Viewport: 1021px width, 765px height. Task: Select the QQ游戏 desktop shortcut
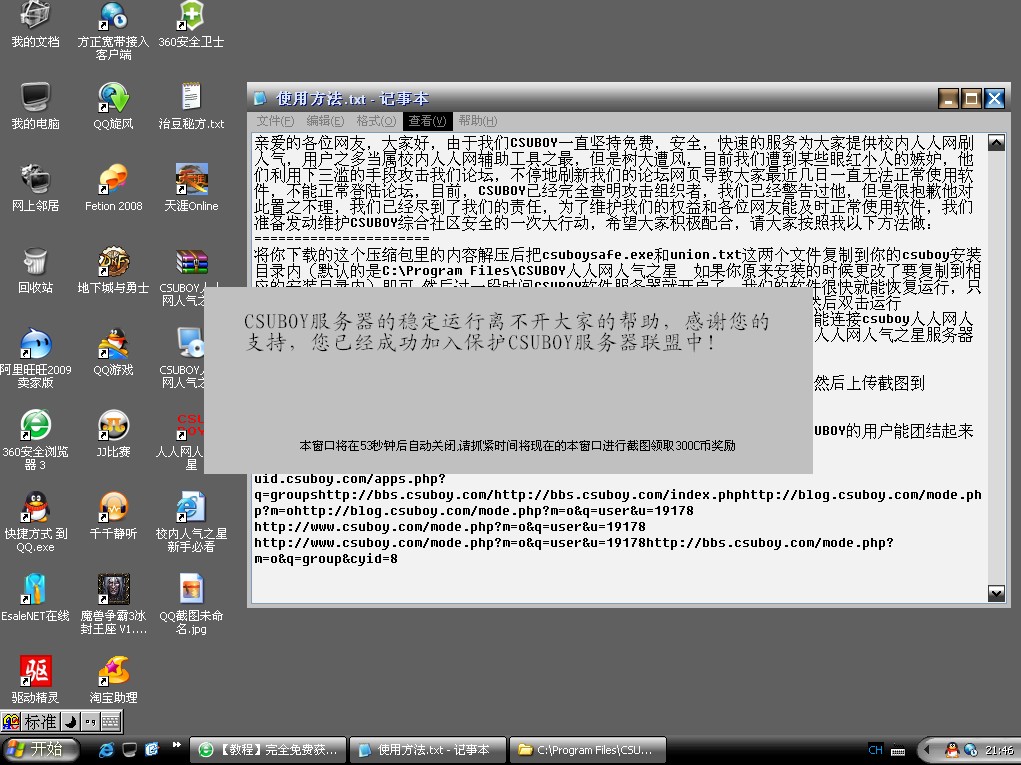(x=113, y=352)
